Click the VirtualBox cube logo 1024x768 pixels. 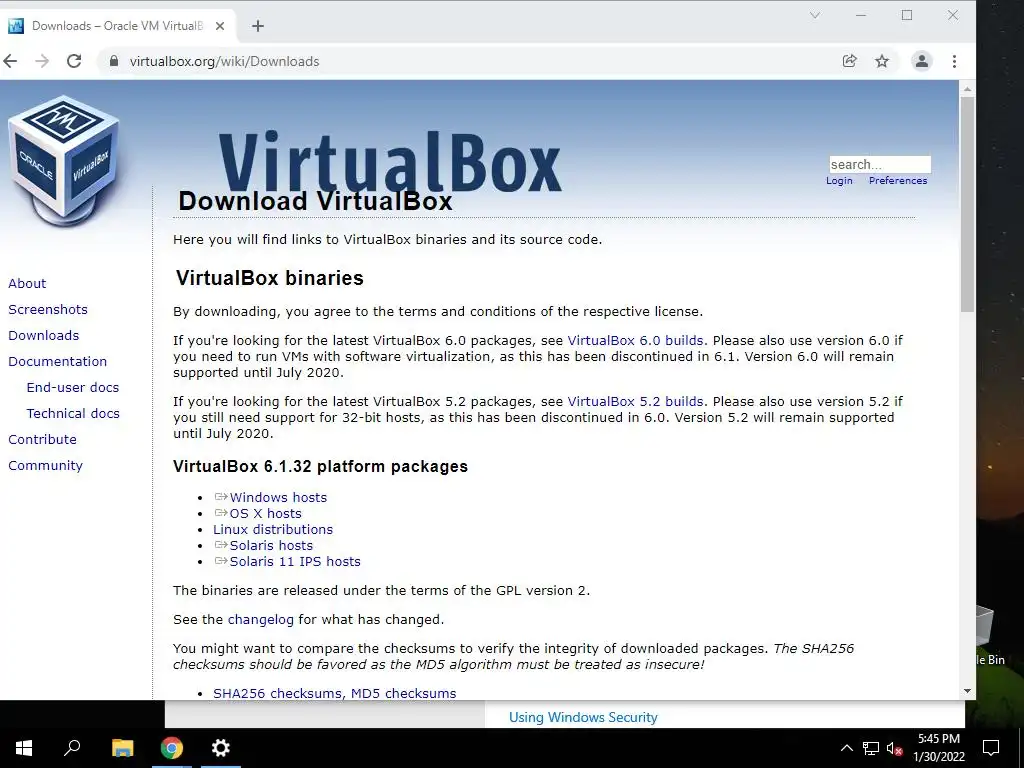63,161
